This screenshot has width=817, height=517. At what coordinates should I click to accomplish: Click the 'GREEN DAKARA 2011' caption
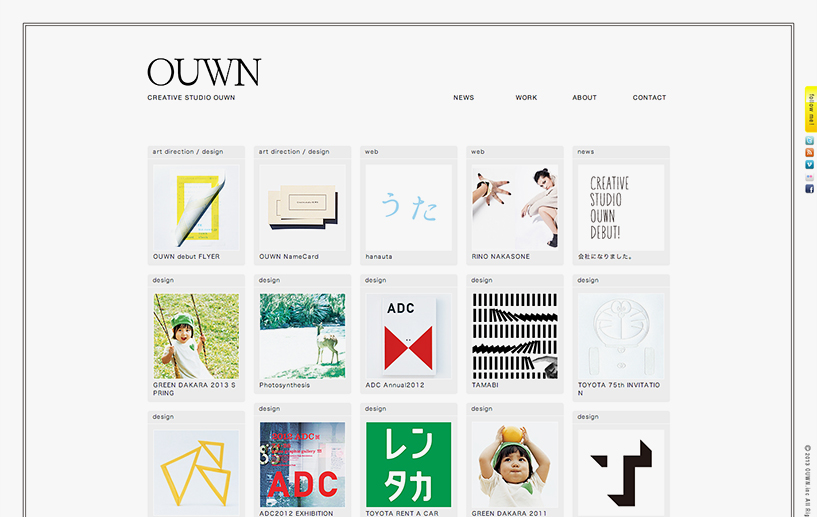[x=509, y=513]
